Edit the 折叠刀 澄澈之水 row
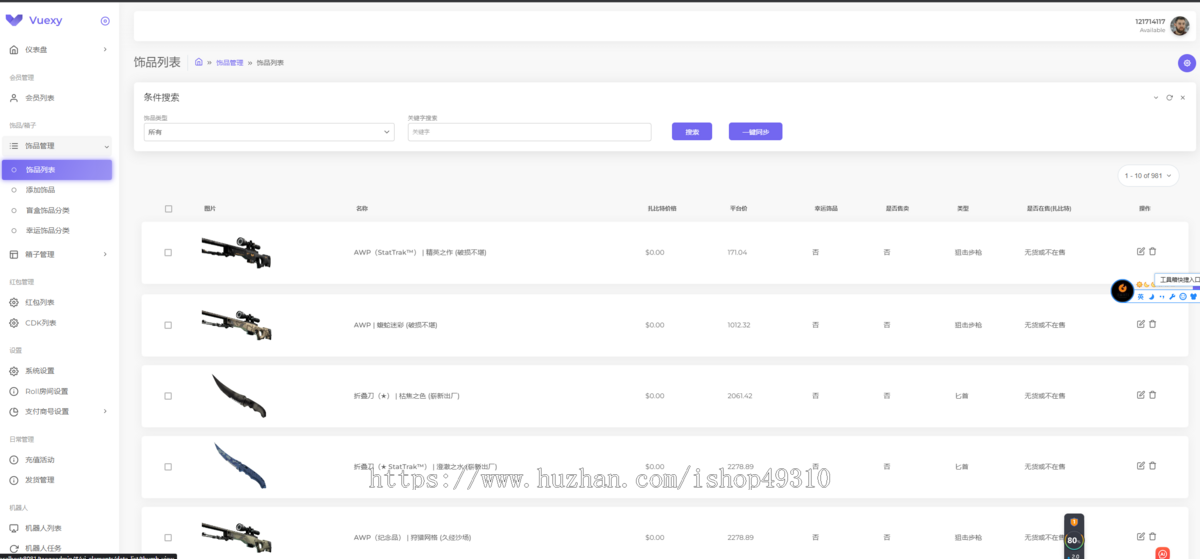Viewport: 1200px width, 559px height. pos(1141,466)
